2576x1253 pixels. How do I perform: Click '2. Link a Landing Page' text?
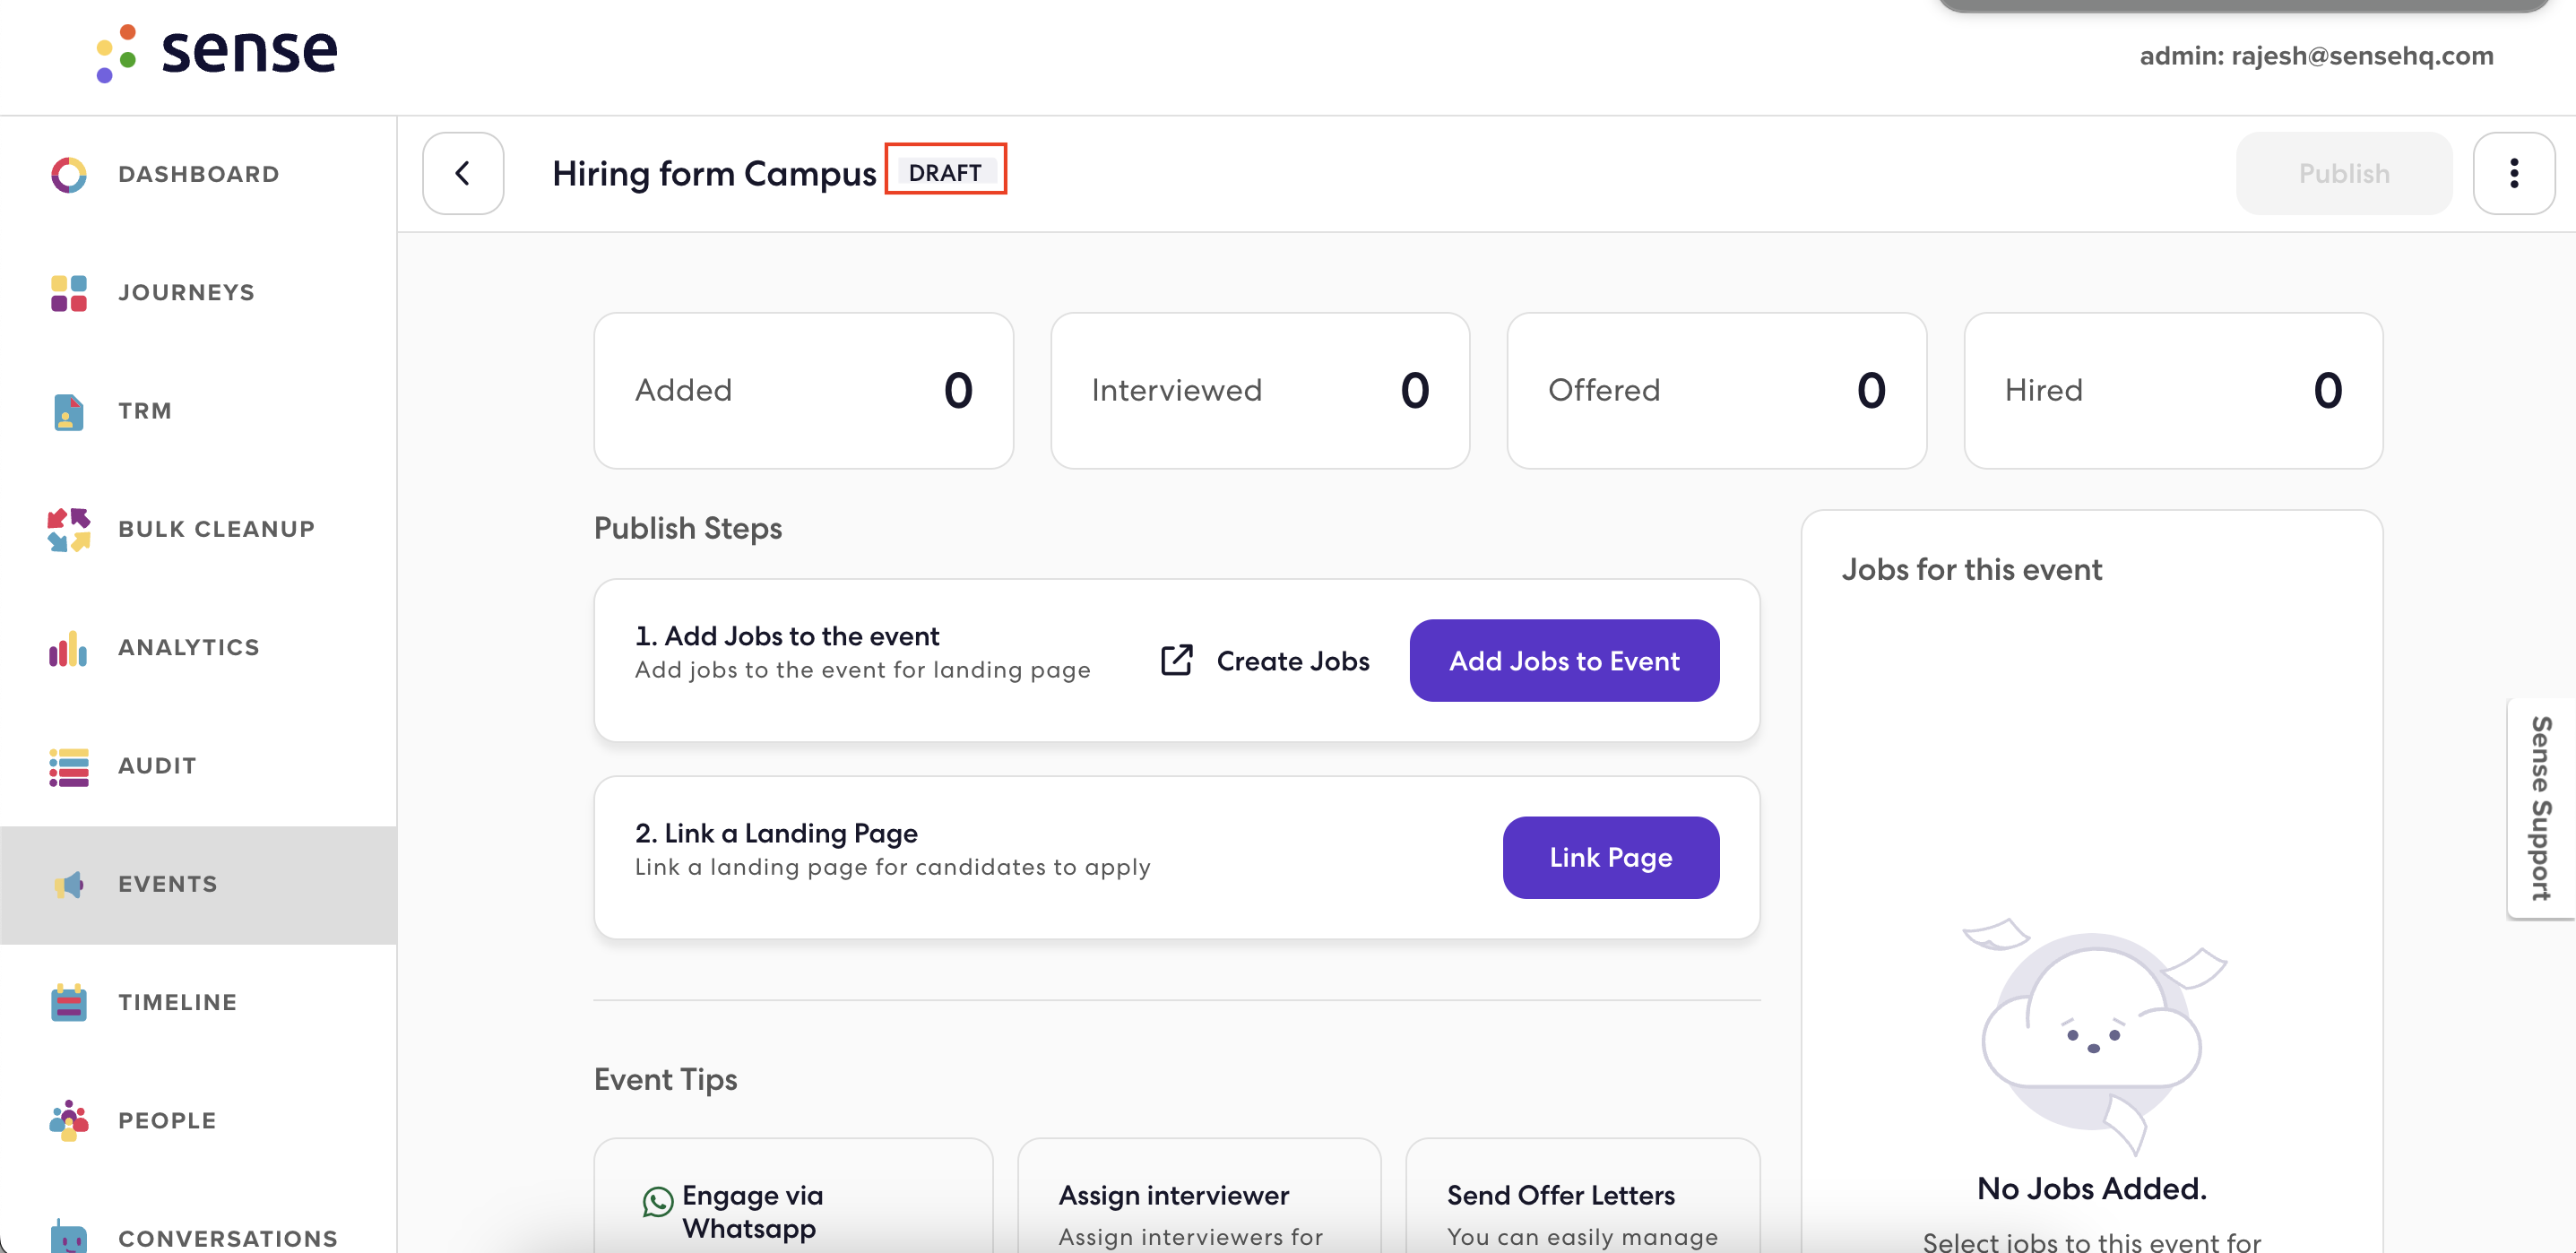tap(776, 833)
